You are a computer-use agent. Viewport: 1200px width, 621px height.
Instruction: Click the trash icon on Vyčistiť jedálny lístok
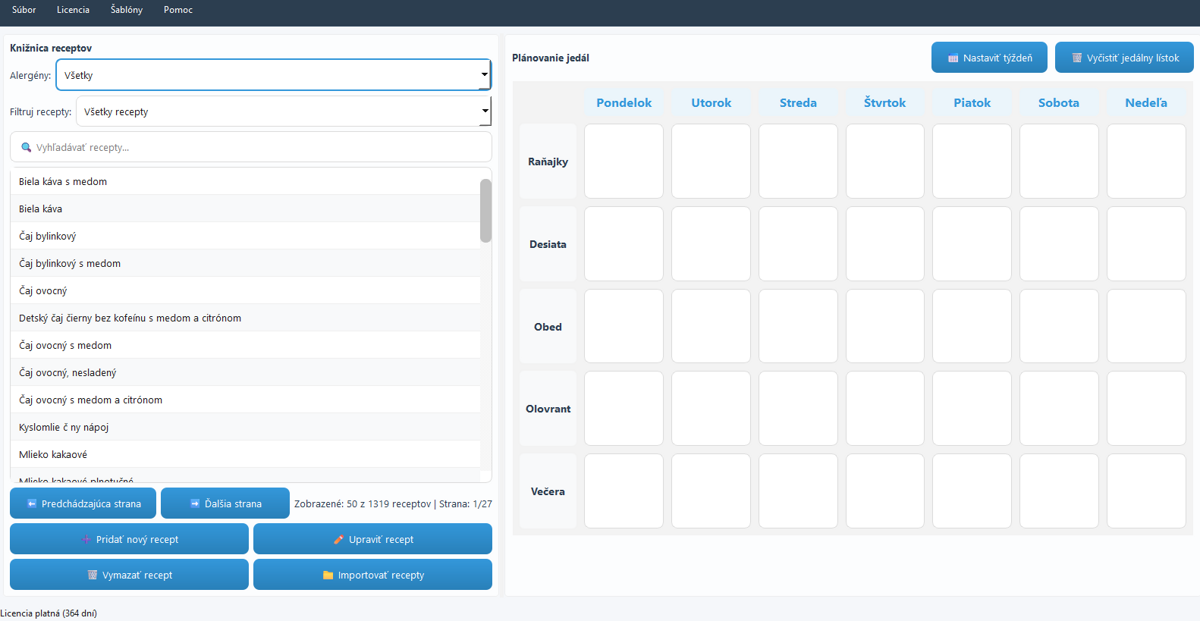tap(1077, 58)
